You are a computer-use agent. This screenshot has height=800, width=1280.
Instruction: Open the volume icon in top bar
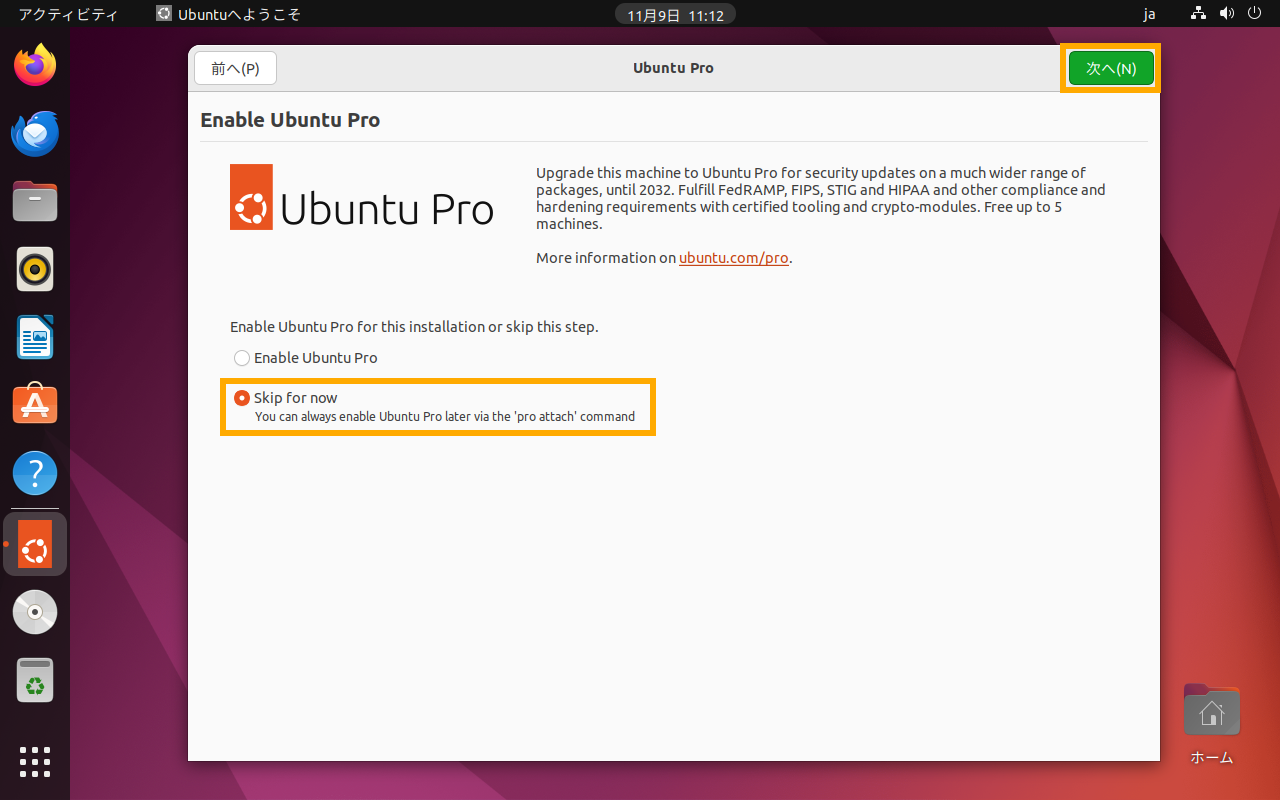point(1227,14)
